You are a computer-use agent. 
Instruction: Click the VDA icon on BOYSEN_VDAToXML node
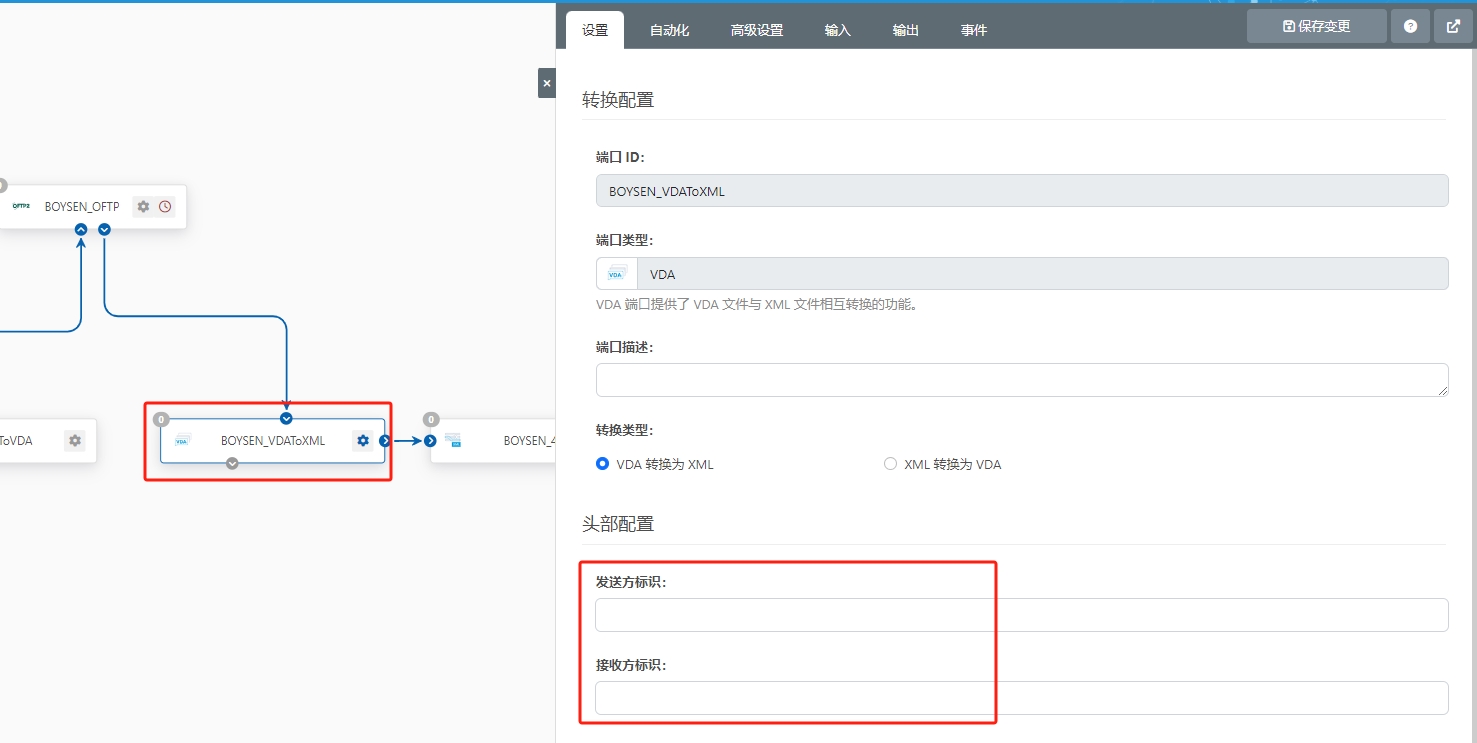coord(182,441)
